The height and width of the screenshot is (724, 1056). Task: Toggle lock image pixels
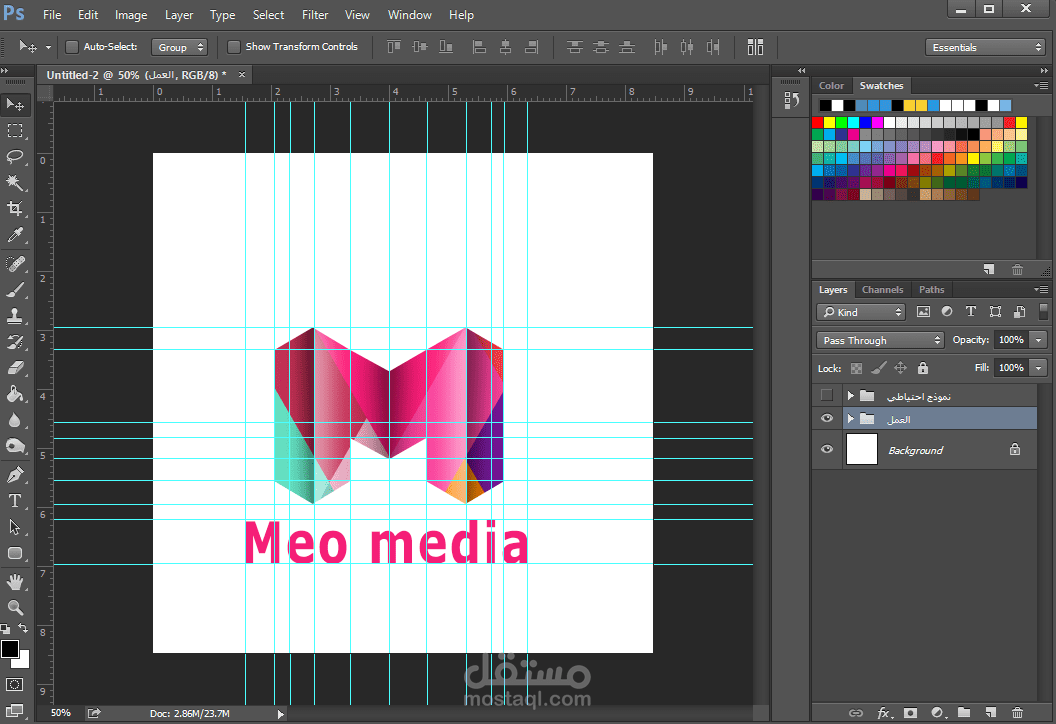pos(878,368)
